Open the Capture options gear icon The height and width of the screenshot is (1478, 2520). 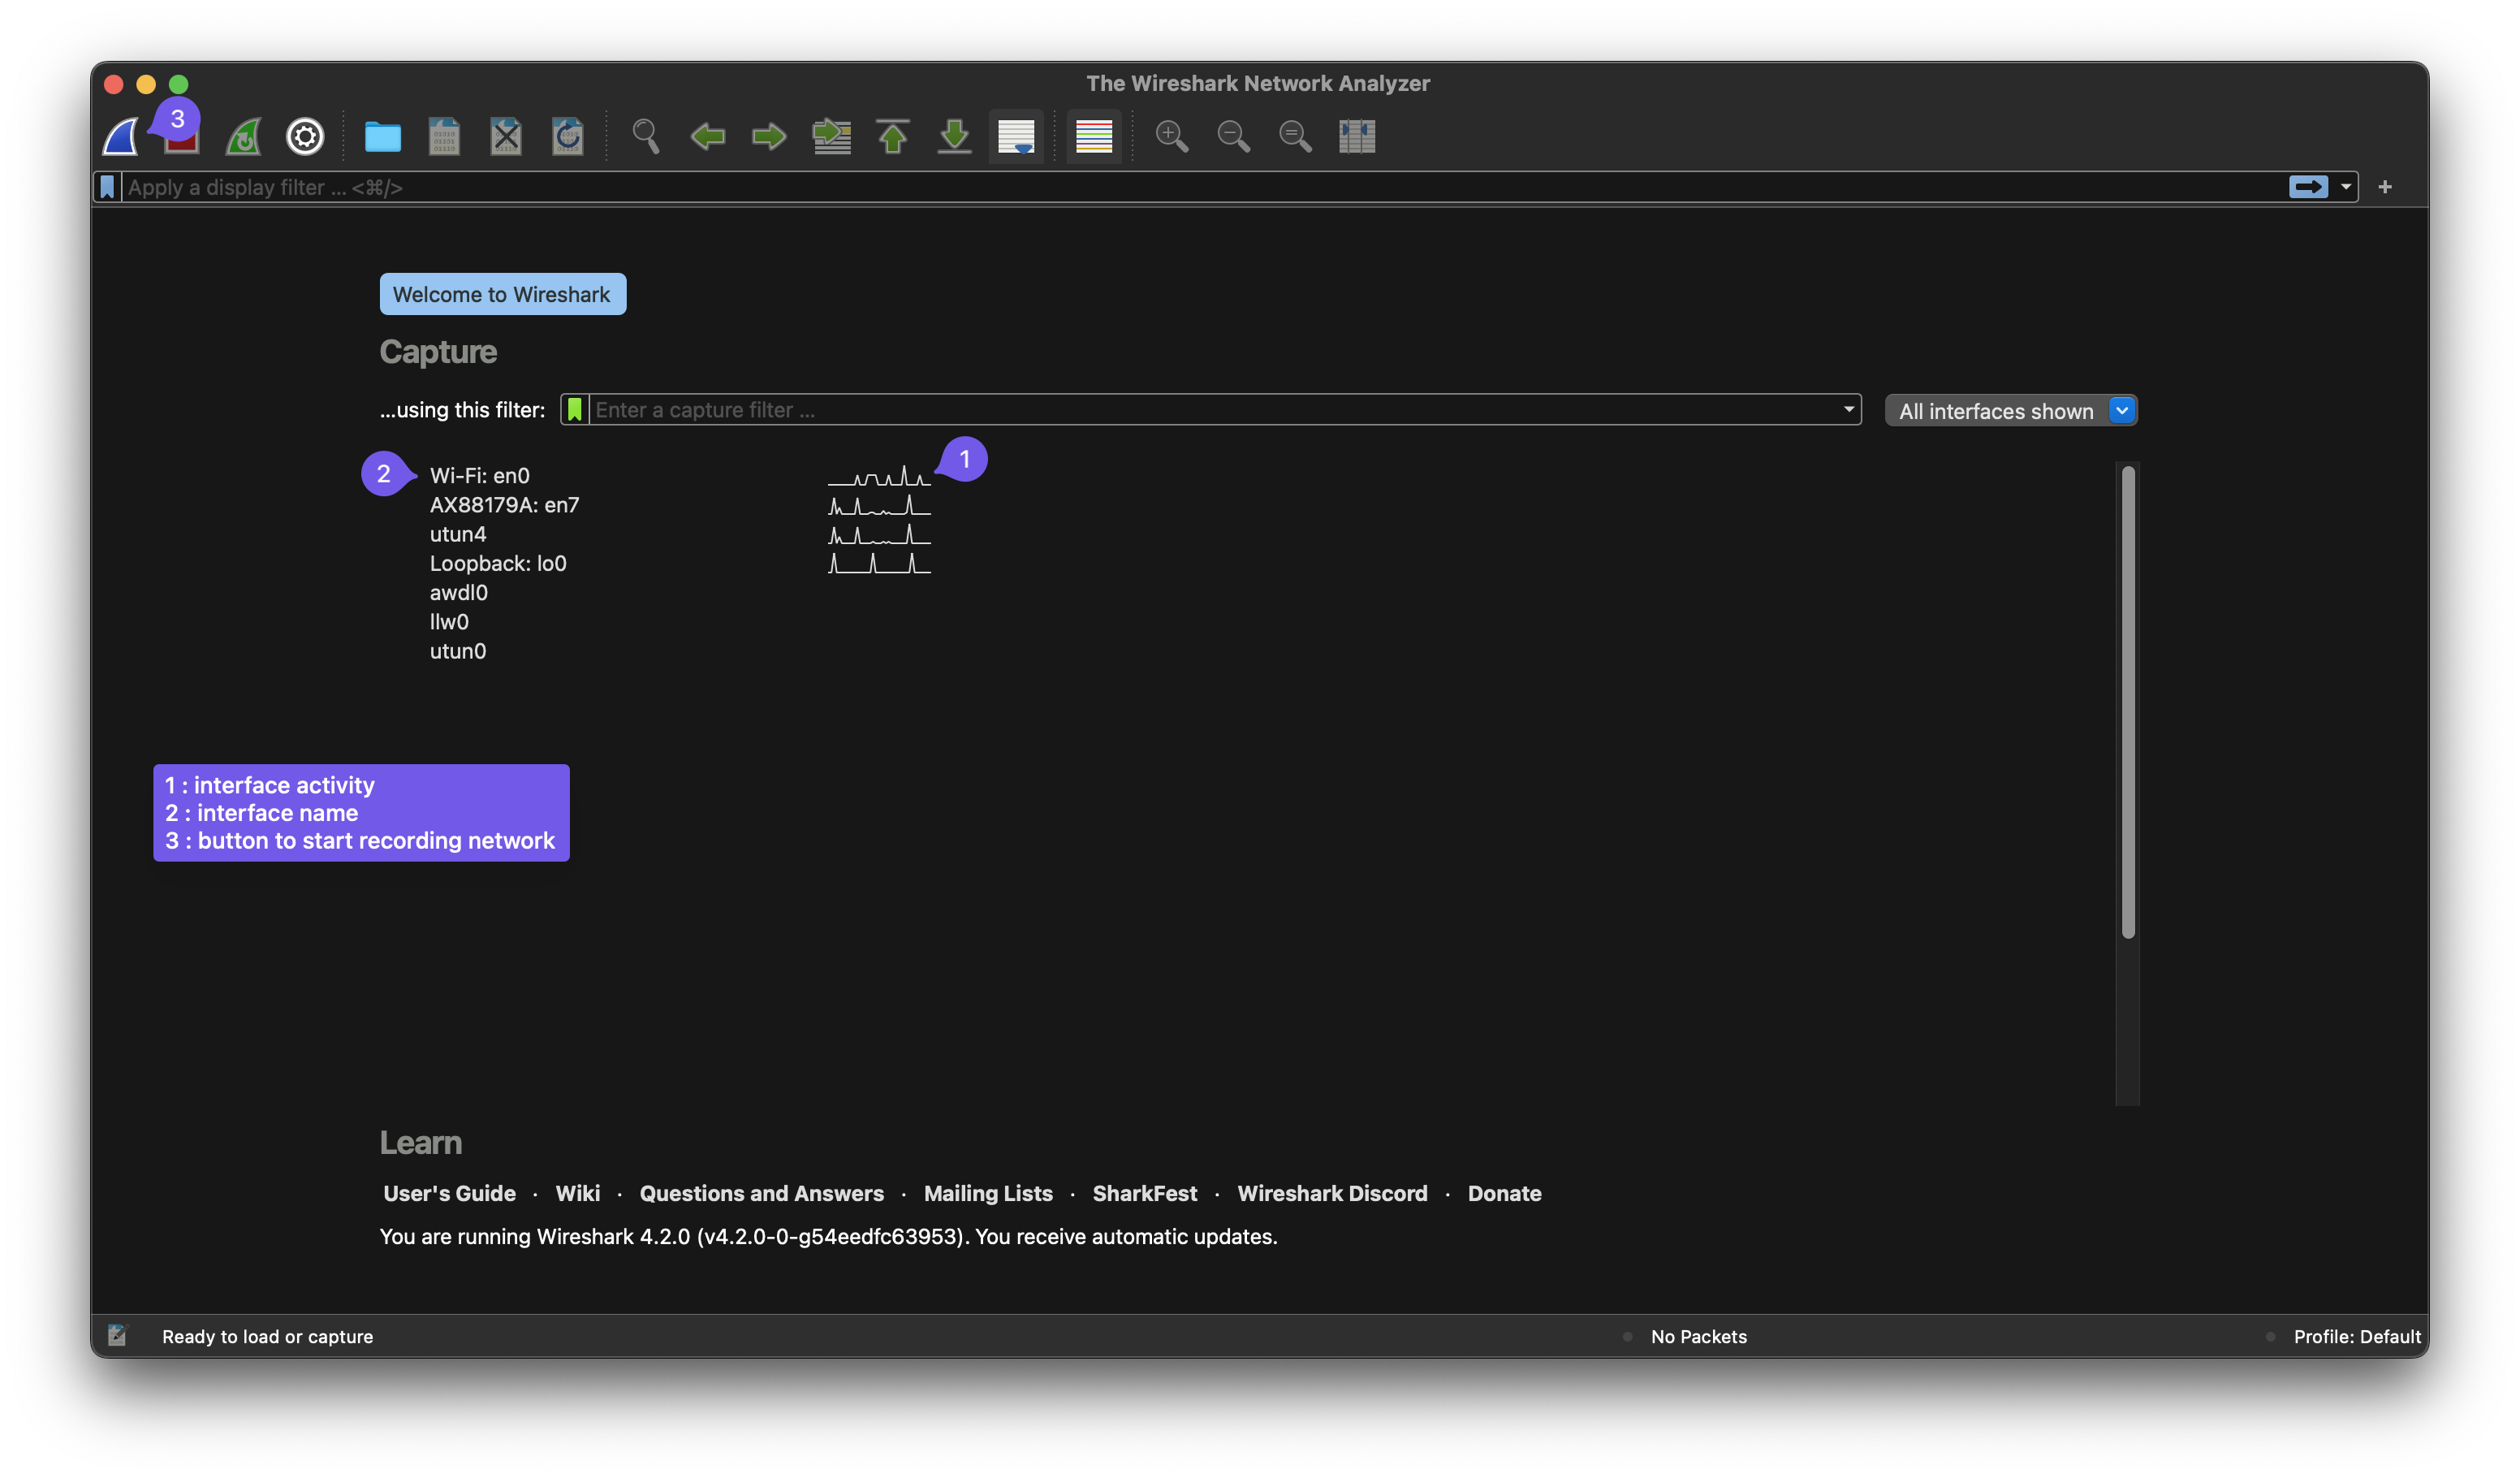[x=305, y=136]
